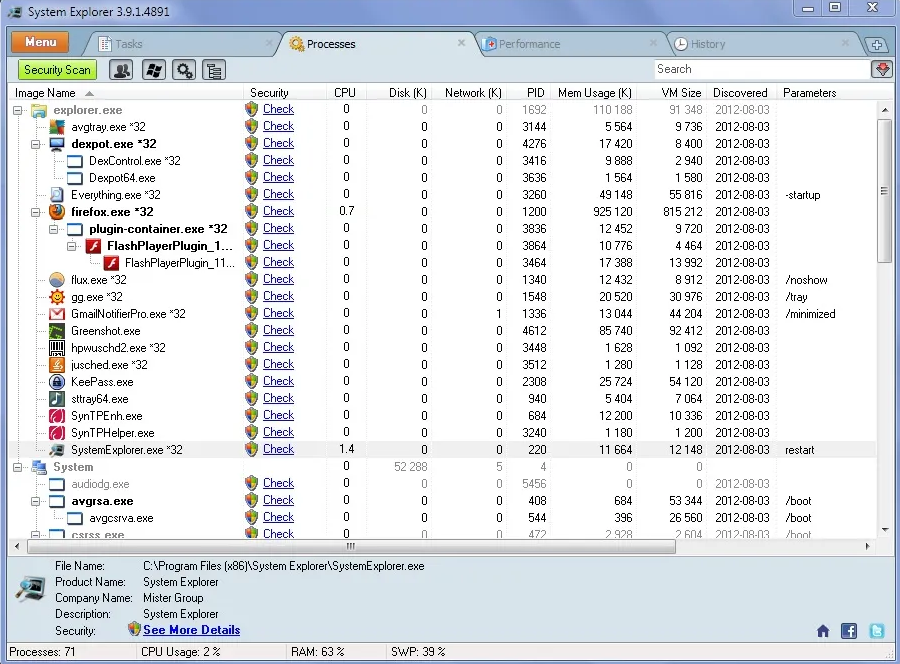Open the gear settings toolbar icon

coord(184,70)
